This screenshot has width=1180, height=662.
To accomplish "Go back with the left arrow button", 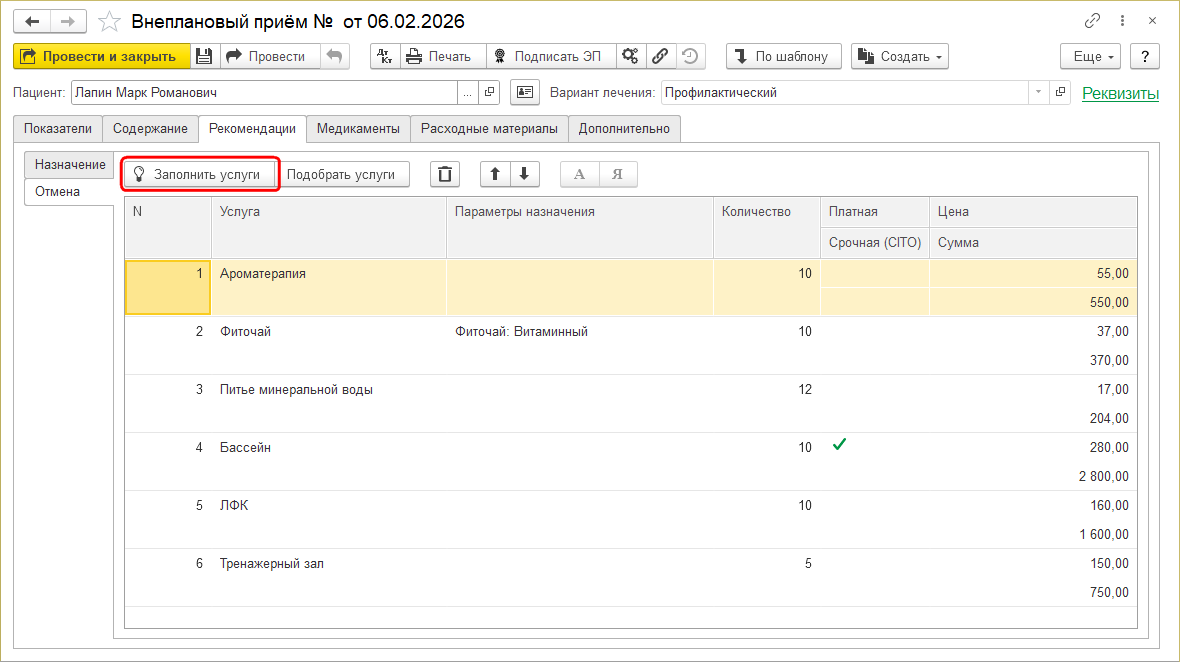I will coord(32,22).
